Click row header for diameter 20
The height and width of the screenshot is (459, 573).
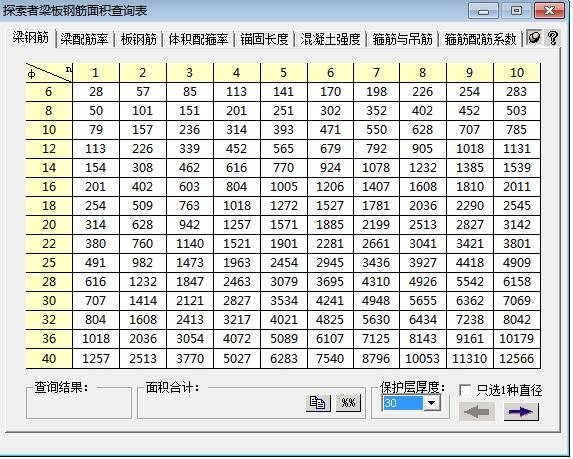point(49,225)
